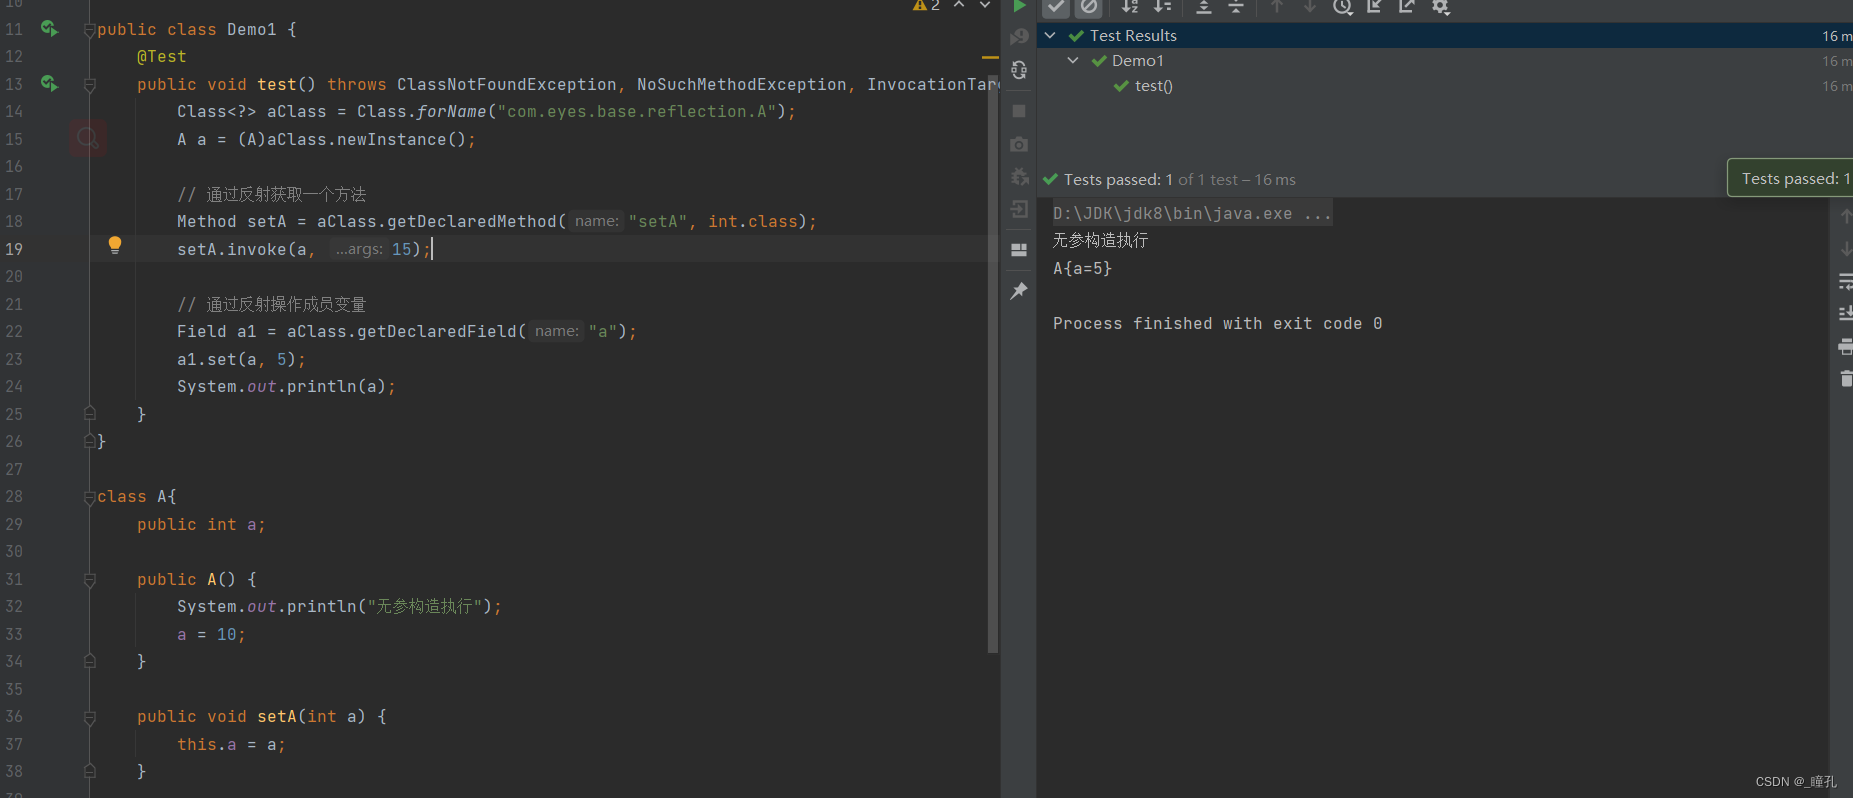Fold the Demo1 class at line 11
Screen dimensions: 1853x798
coord(90,31)
